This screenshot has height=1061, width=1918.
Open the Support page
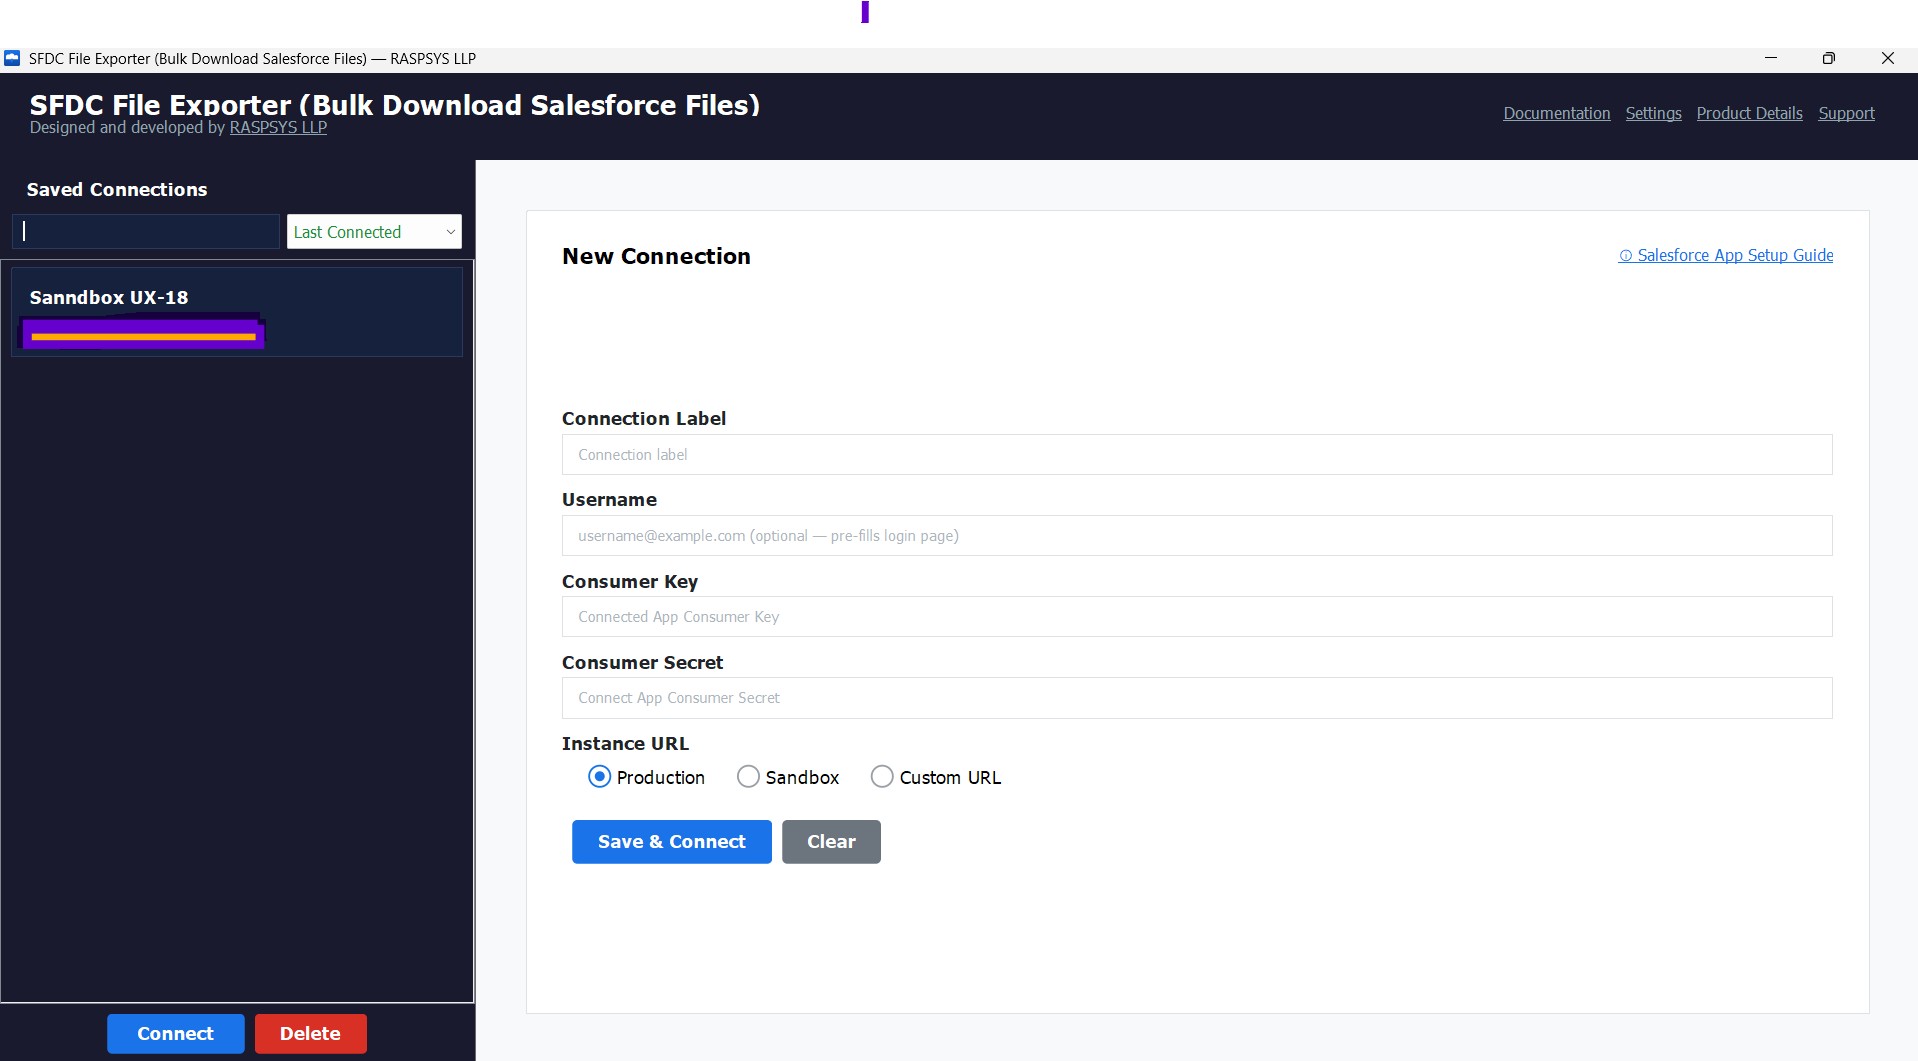coord(1845,113)
